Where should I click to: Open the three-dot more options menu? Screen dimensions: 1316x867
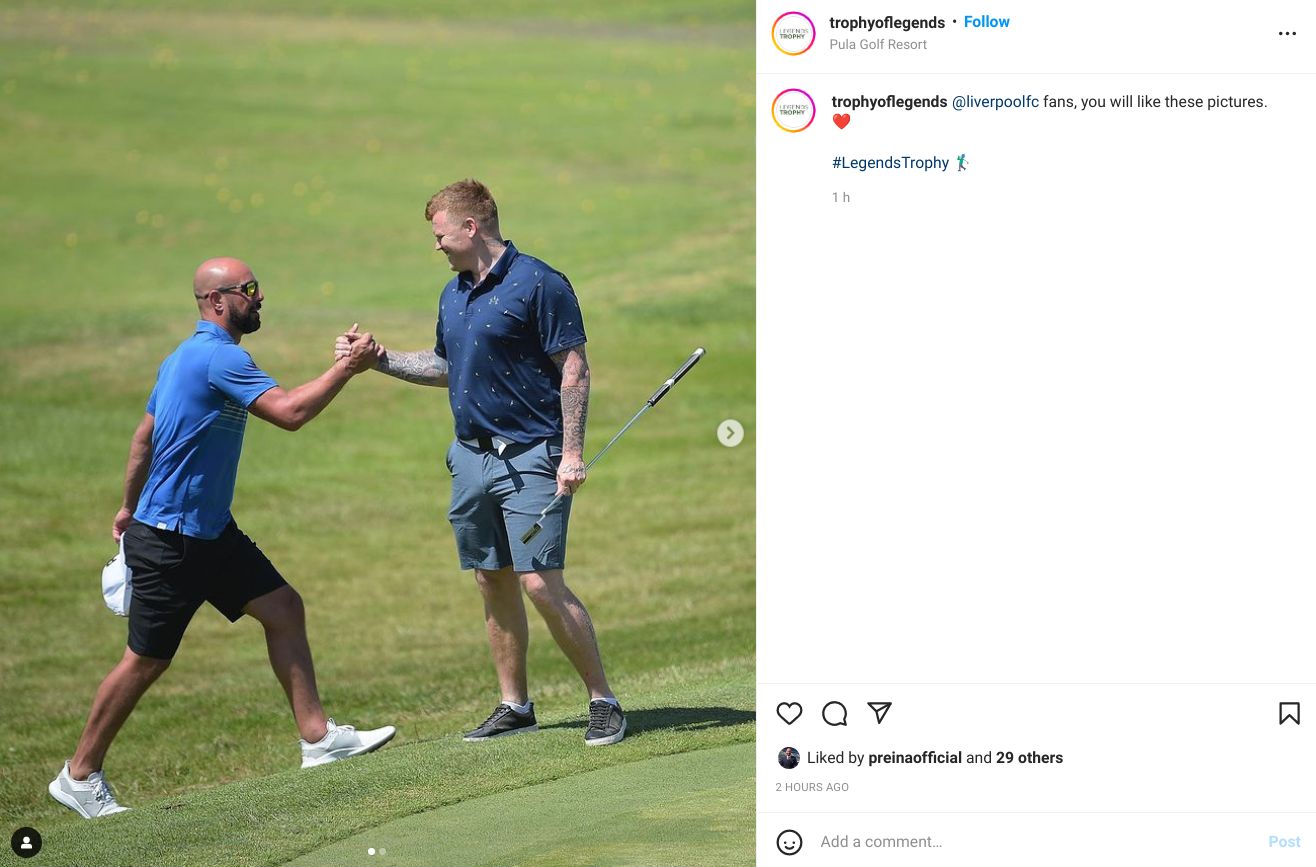[x=1287, y=34]
